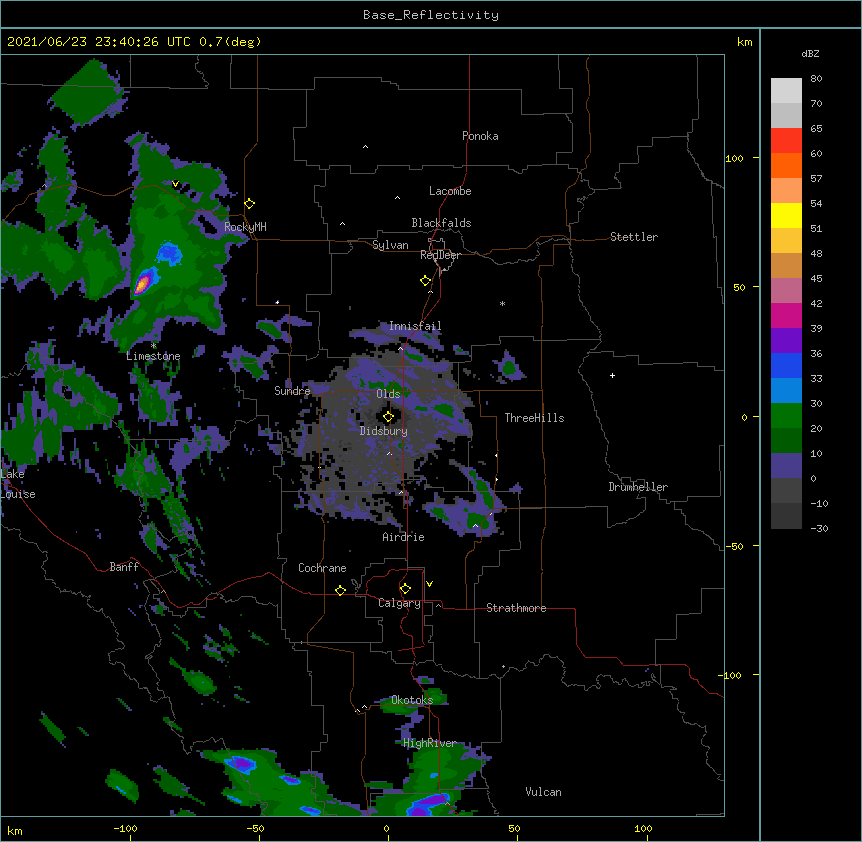Click the Innisfail city label
The height and width of the screenshot is (842, 862).
(415, 326)
